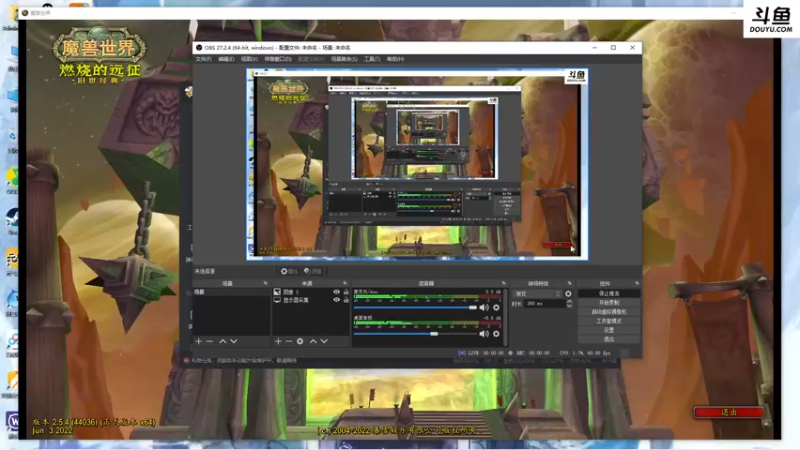
Task: Select the 场景 item in Scenes list
Action: click(x=231, y=292)
